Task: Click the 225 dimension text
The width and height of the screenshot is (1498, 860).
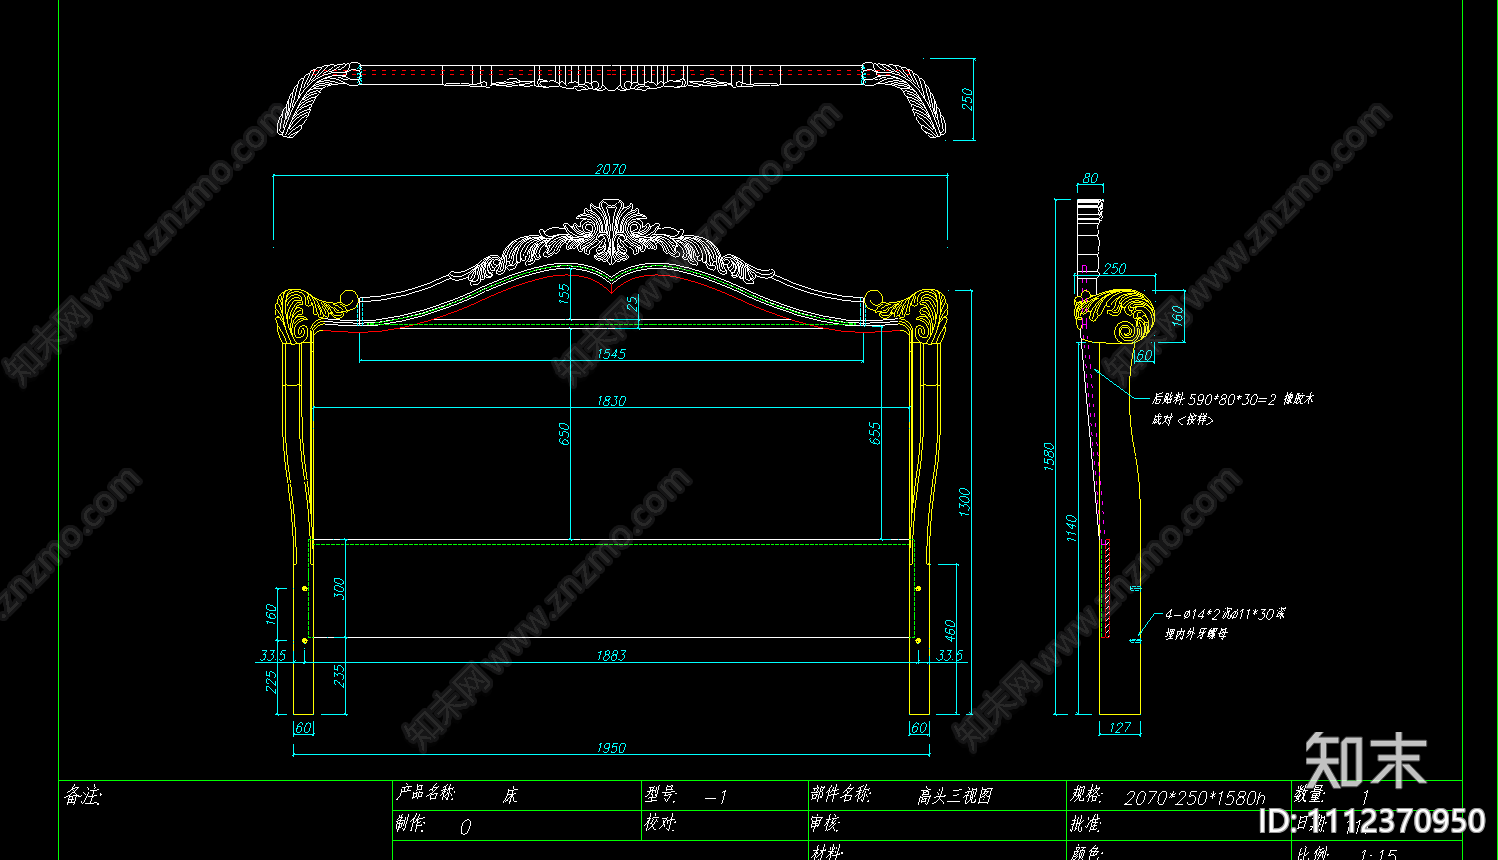Action: (270, 681)
